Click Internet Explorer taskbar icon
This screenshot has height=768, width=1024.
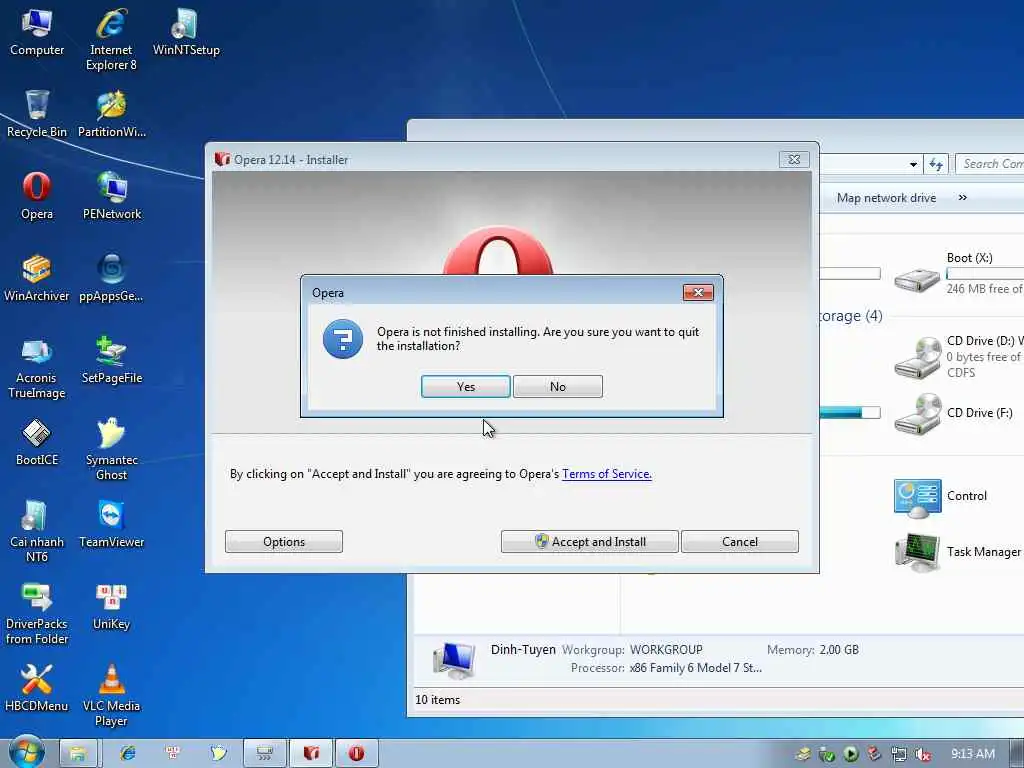(x=127, y=754)
